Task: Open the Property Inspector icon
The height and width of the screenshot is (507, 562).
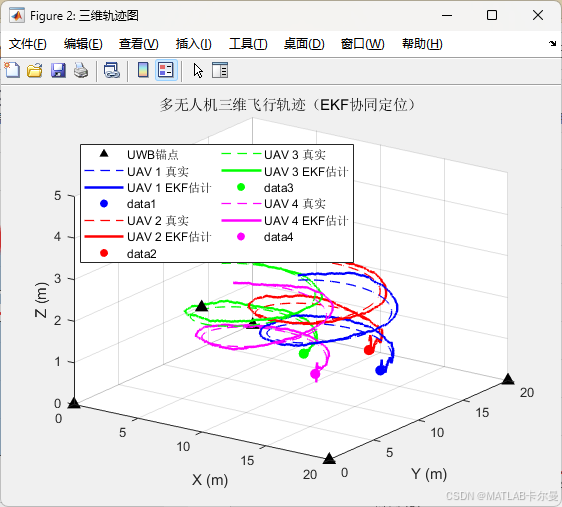Action: click(x=220, y=70)
